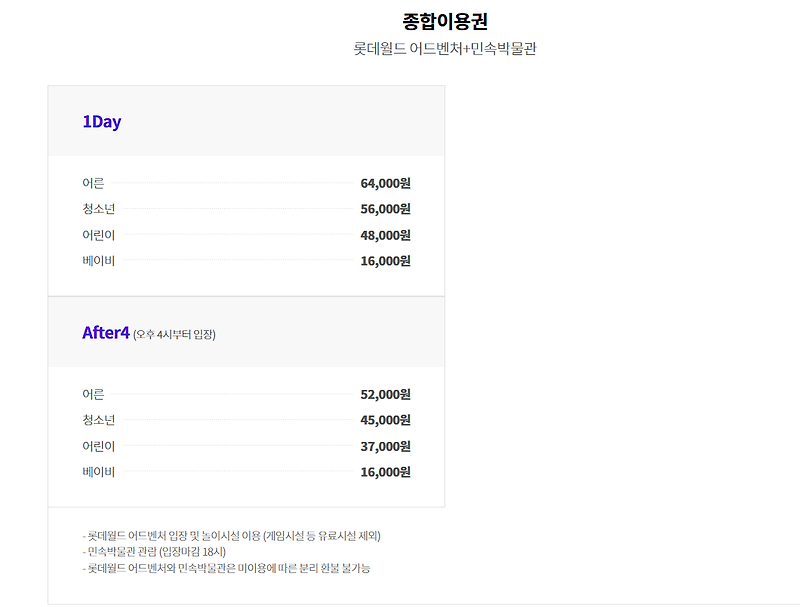The image size is (800, 607).
Task: Select the 1Day 어린이 label
Action: click(x=98, y=235)
